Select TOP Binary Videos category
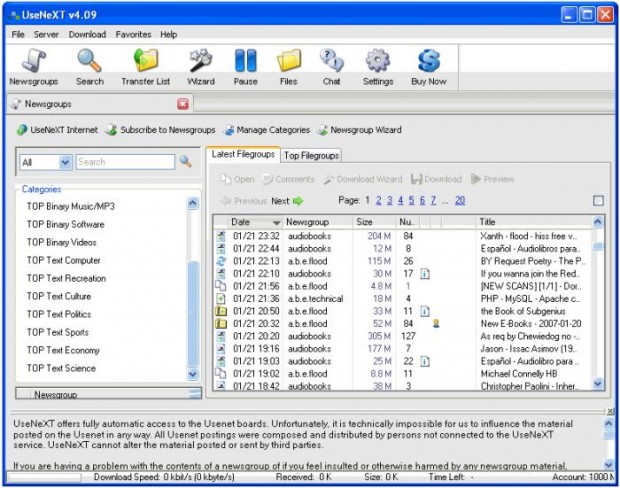620x488 pixels. (x=62, y=242)
